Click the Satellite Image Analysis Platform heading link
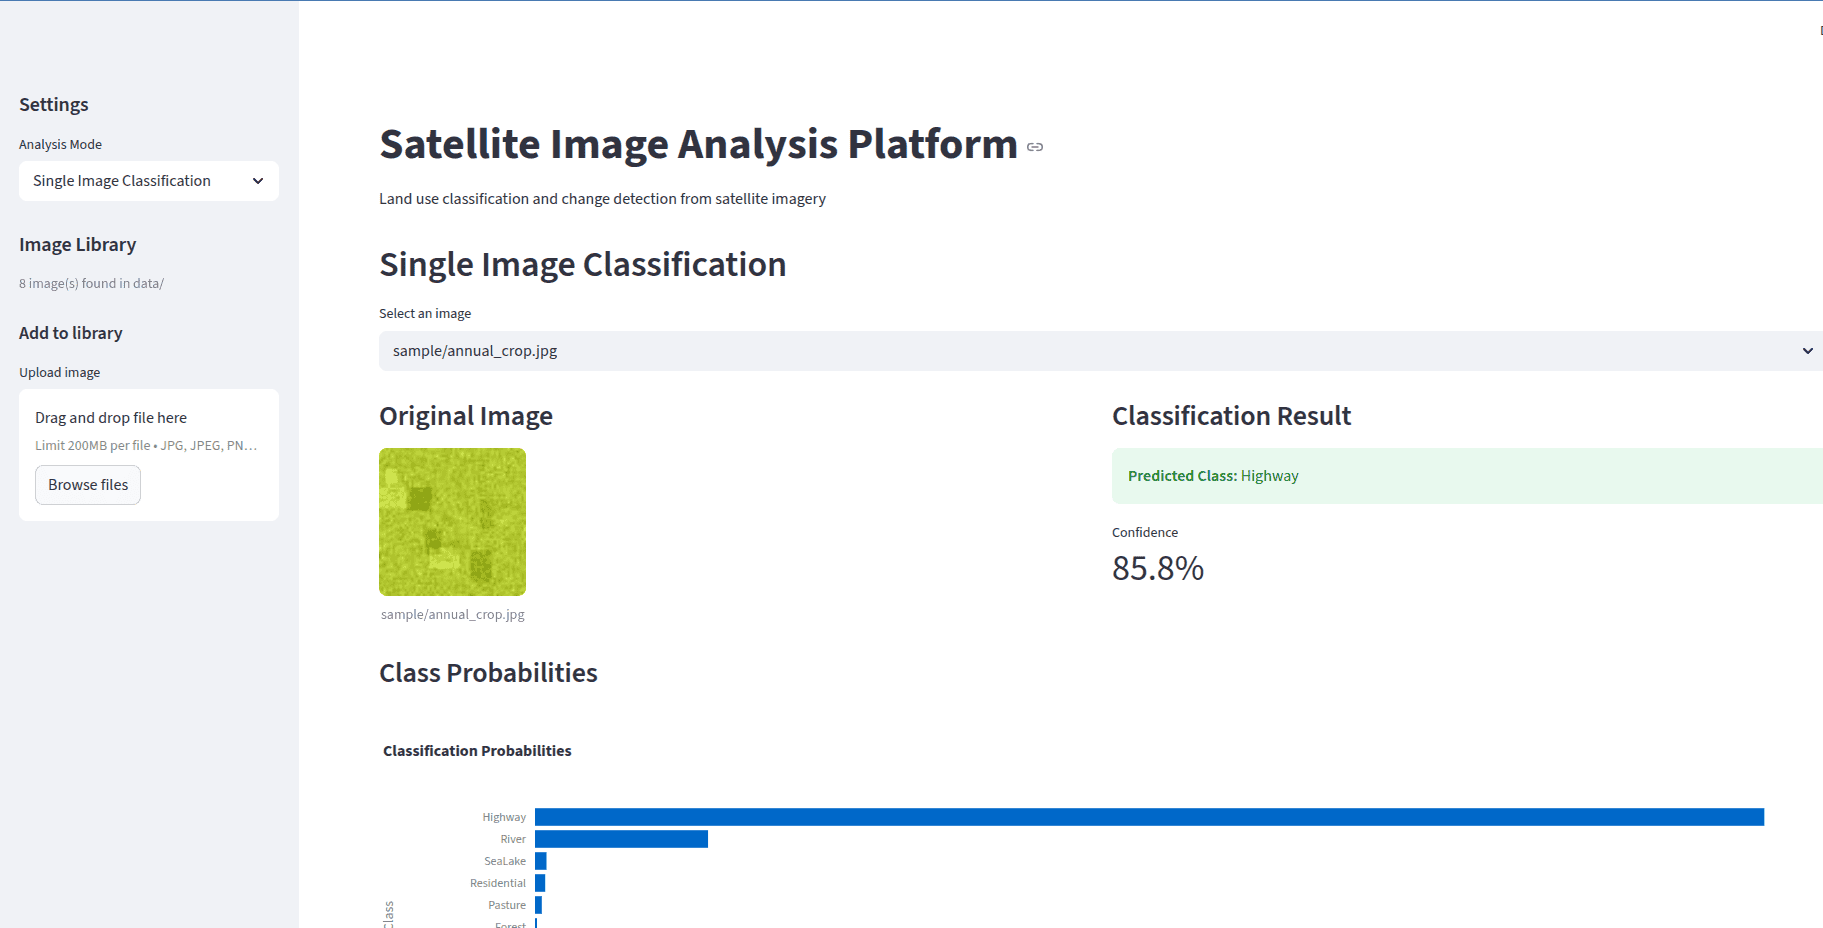 (697, 144)
